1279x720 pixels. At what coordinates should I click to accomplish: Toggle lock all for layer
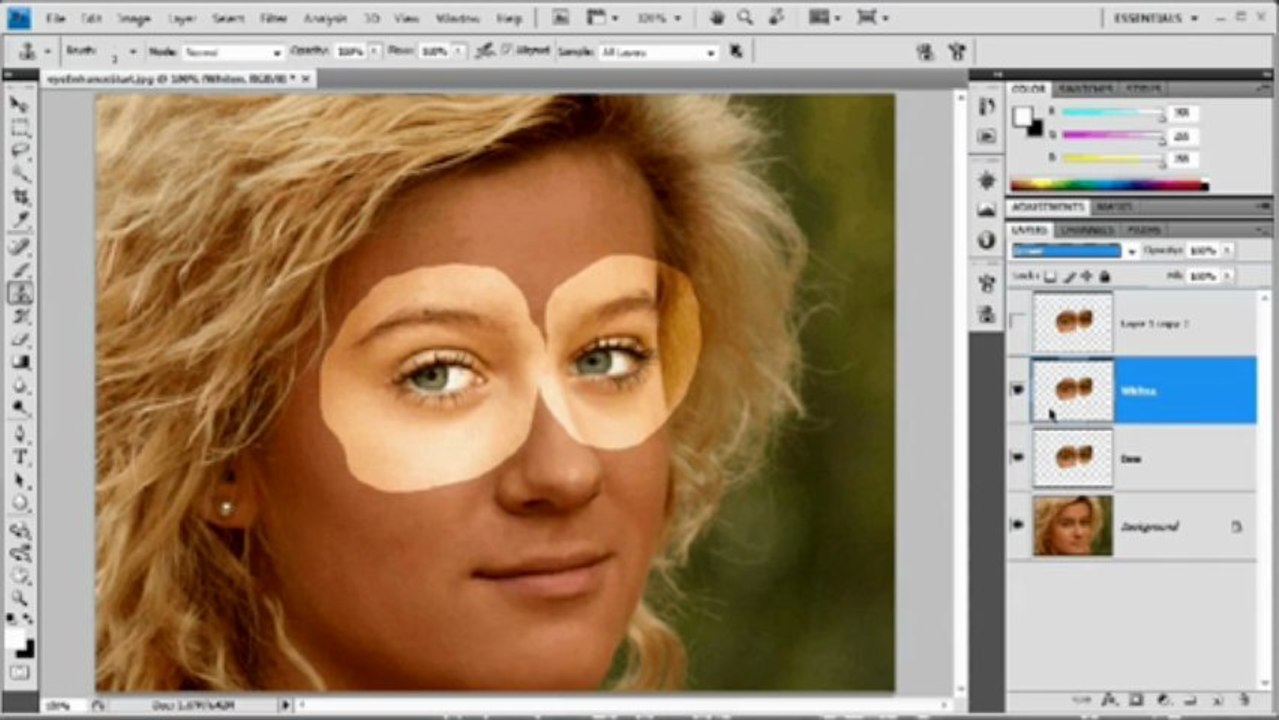(1105, 276)
